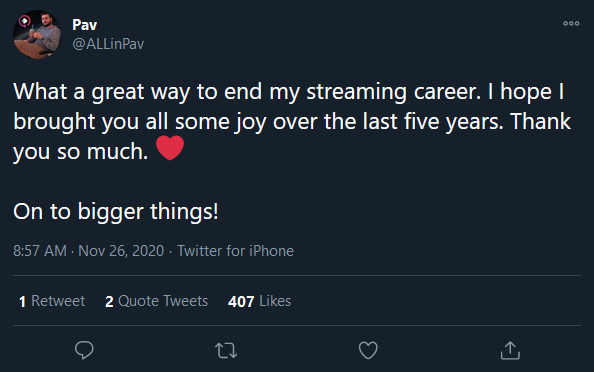Click the Twitter for iPhone source link
The height and width of the screenshot is (372, 594).
236,251
